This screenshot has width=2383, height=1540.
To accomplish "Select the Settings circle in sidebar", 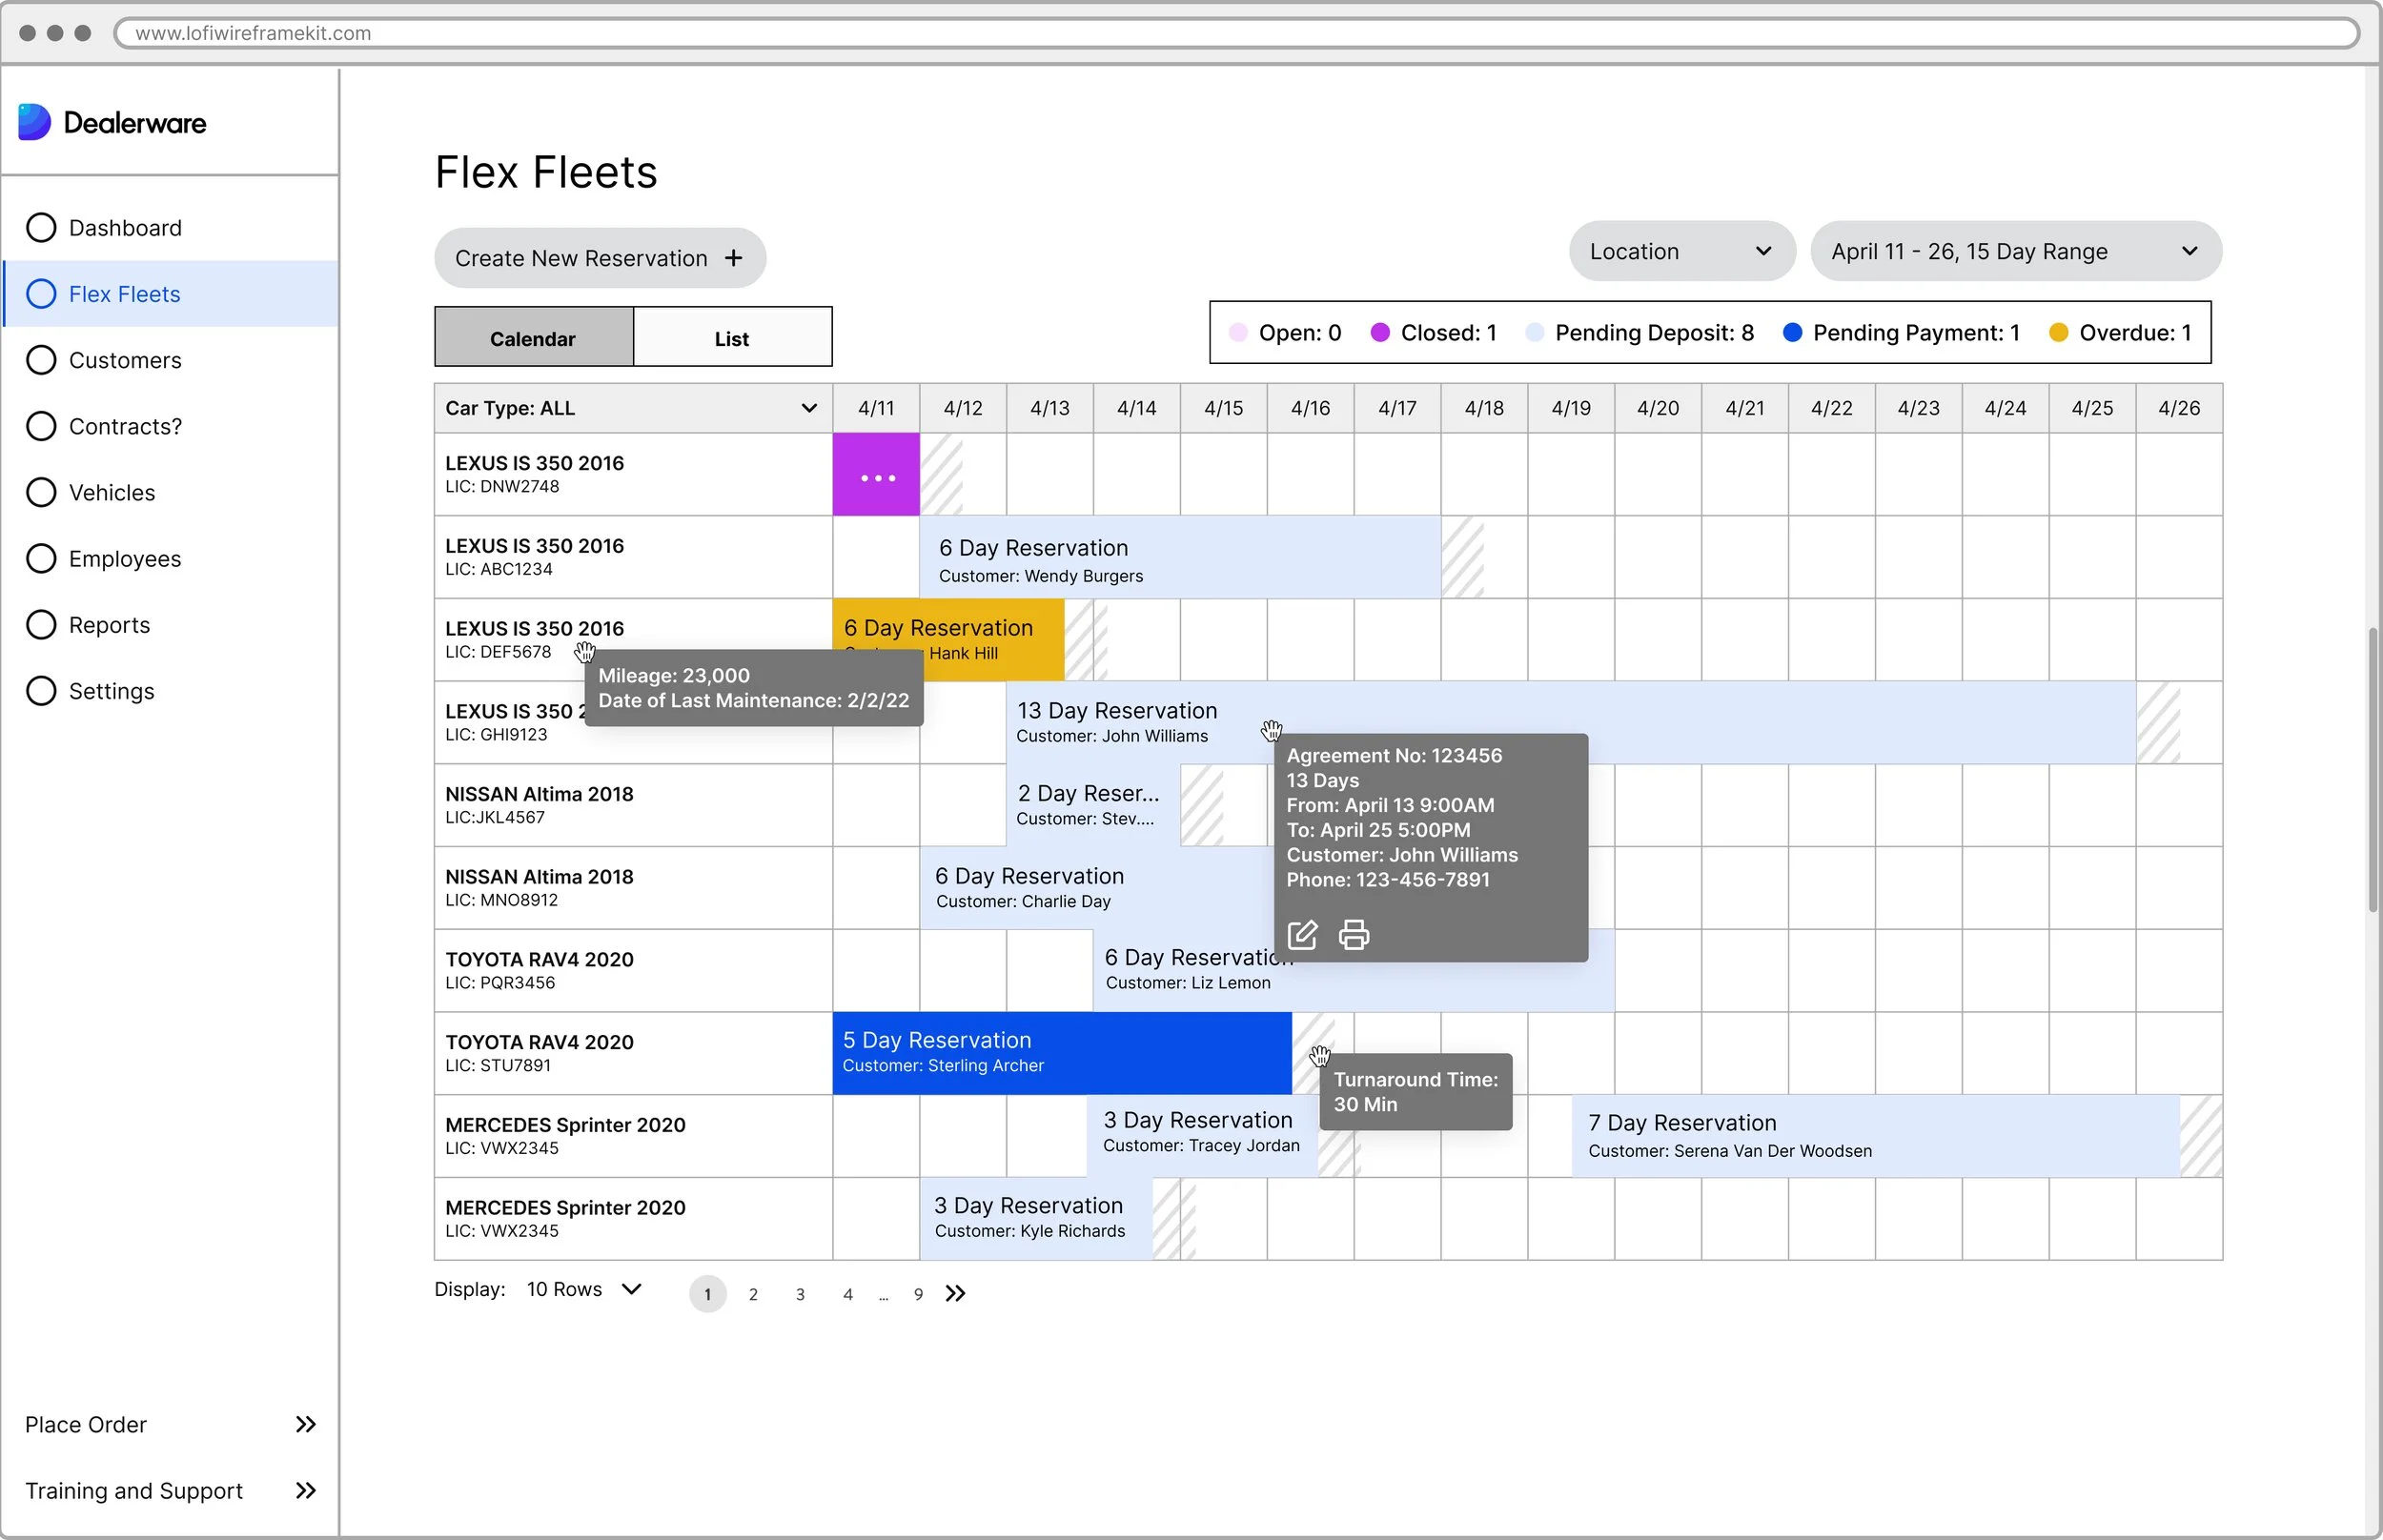I will [x=41, y=691].
